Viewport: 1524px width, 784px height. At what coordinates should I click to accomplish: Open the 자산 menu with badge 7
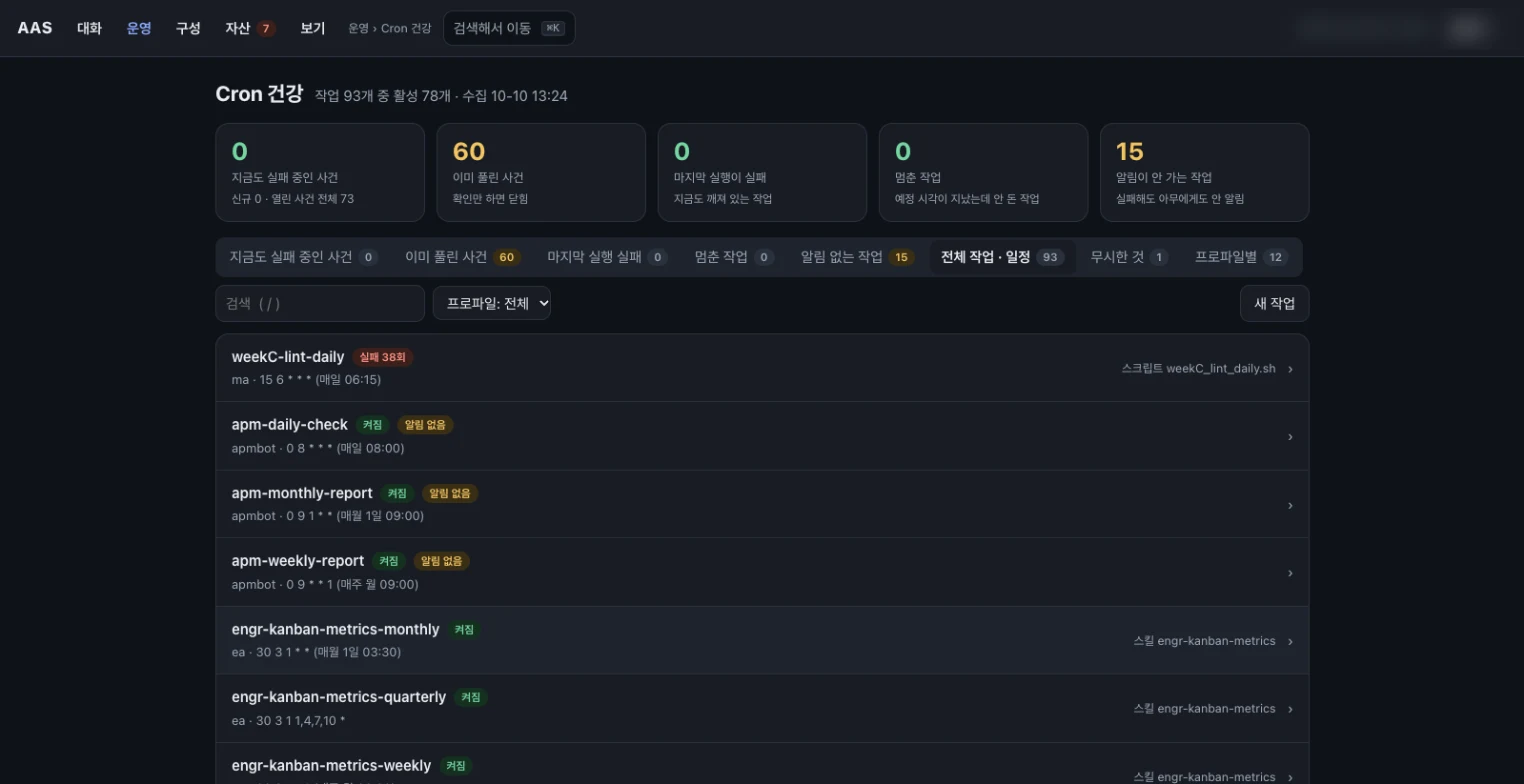pos(250,28)
